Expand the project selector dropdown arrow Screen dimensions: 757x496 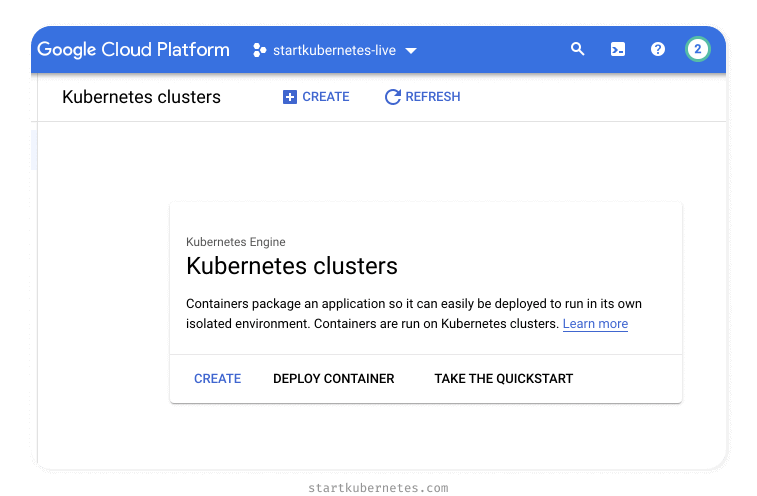click(411, 50)
